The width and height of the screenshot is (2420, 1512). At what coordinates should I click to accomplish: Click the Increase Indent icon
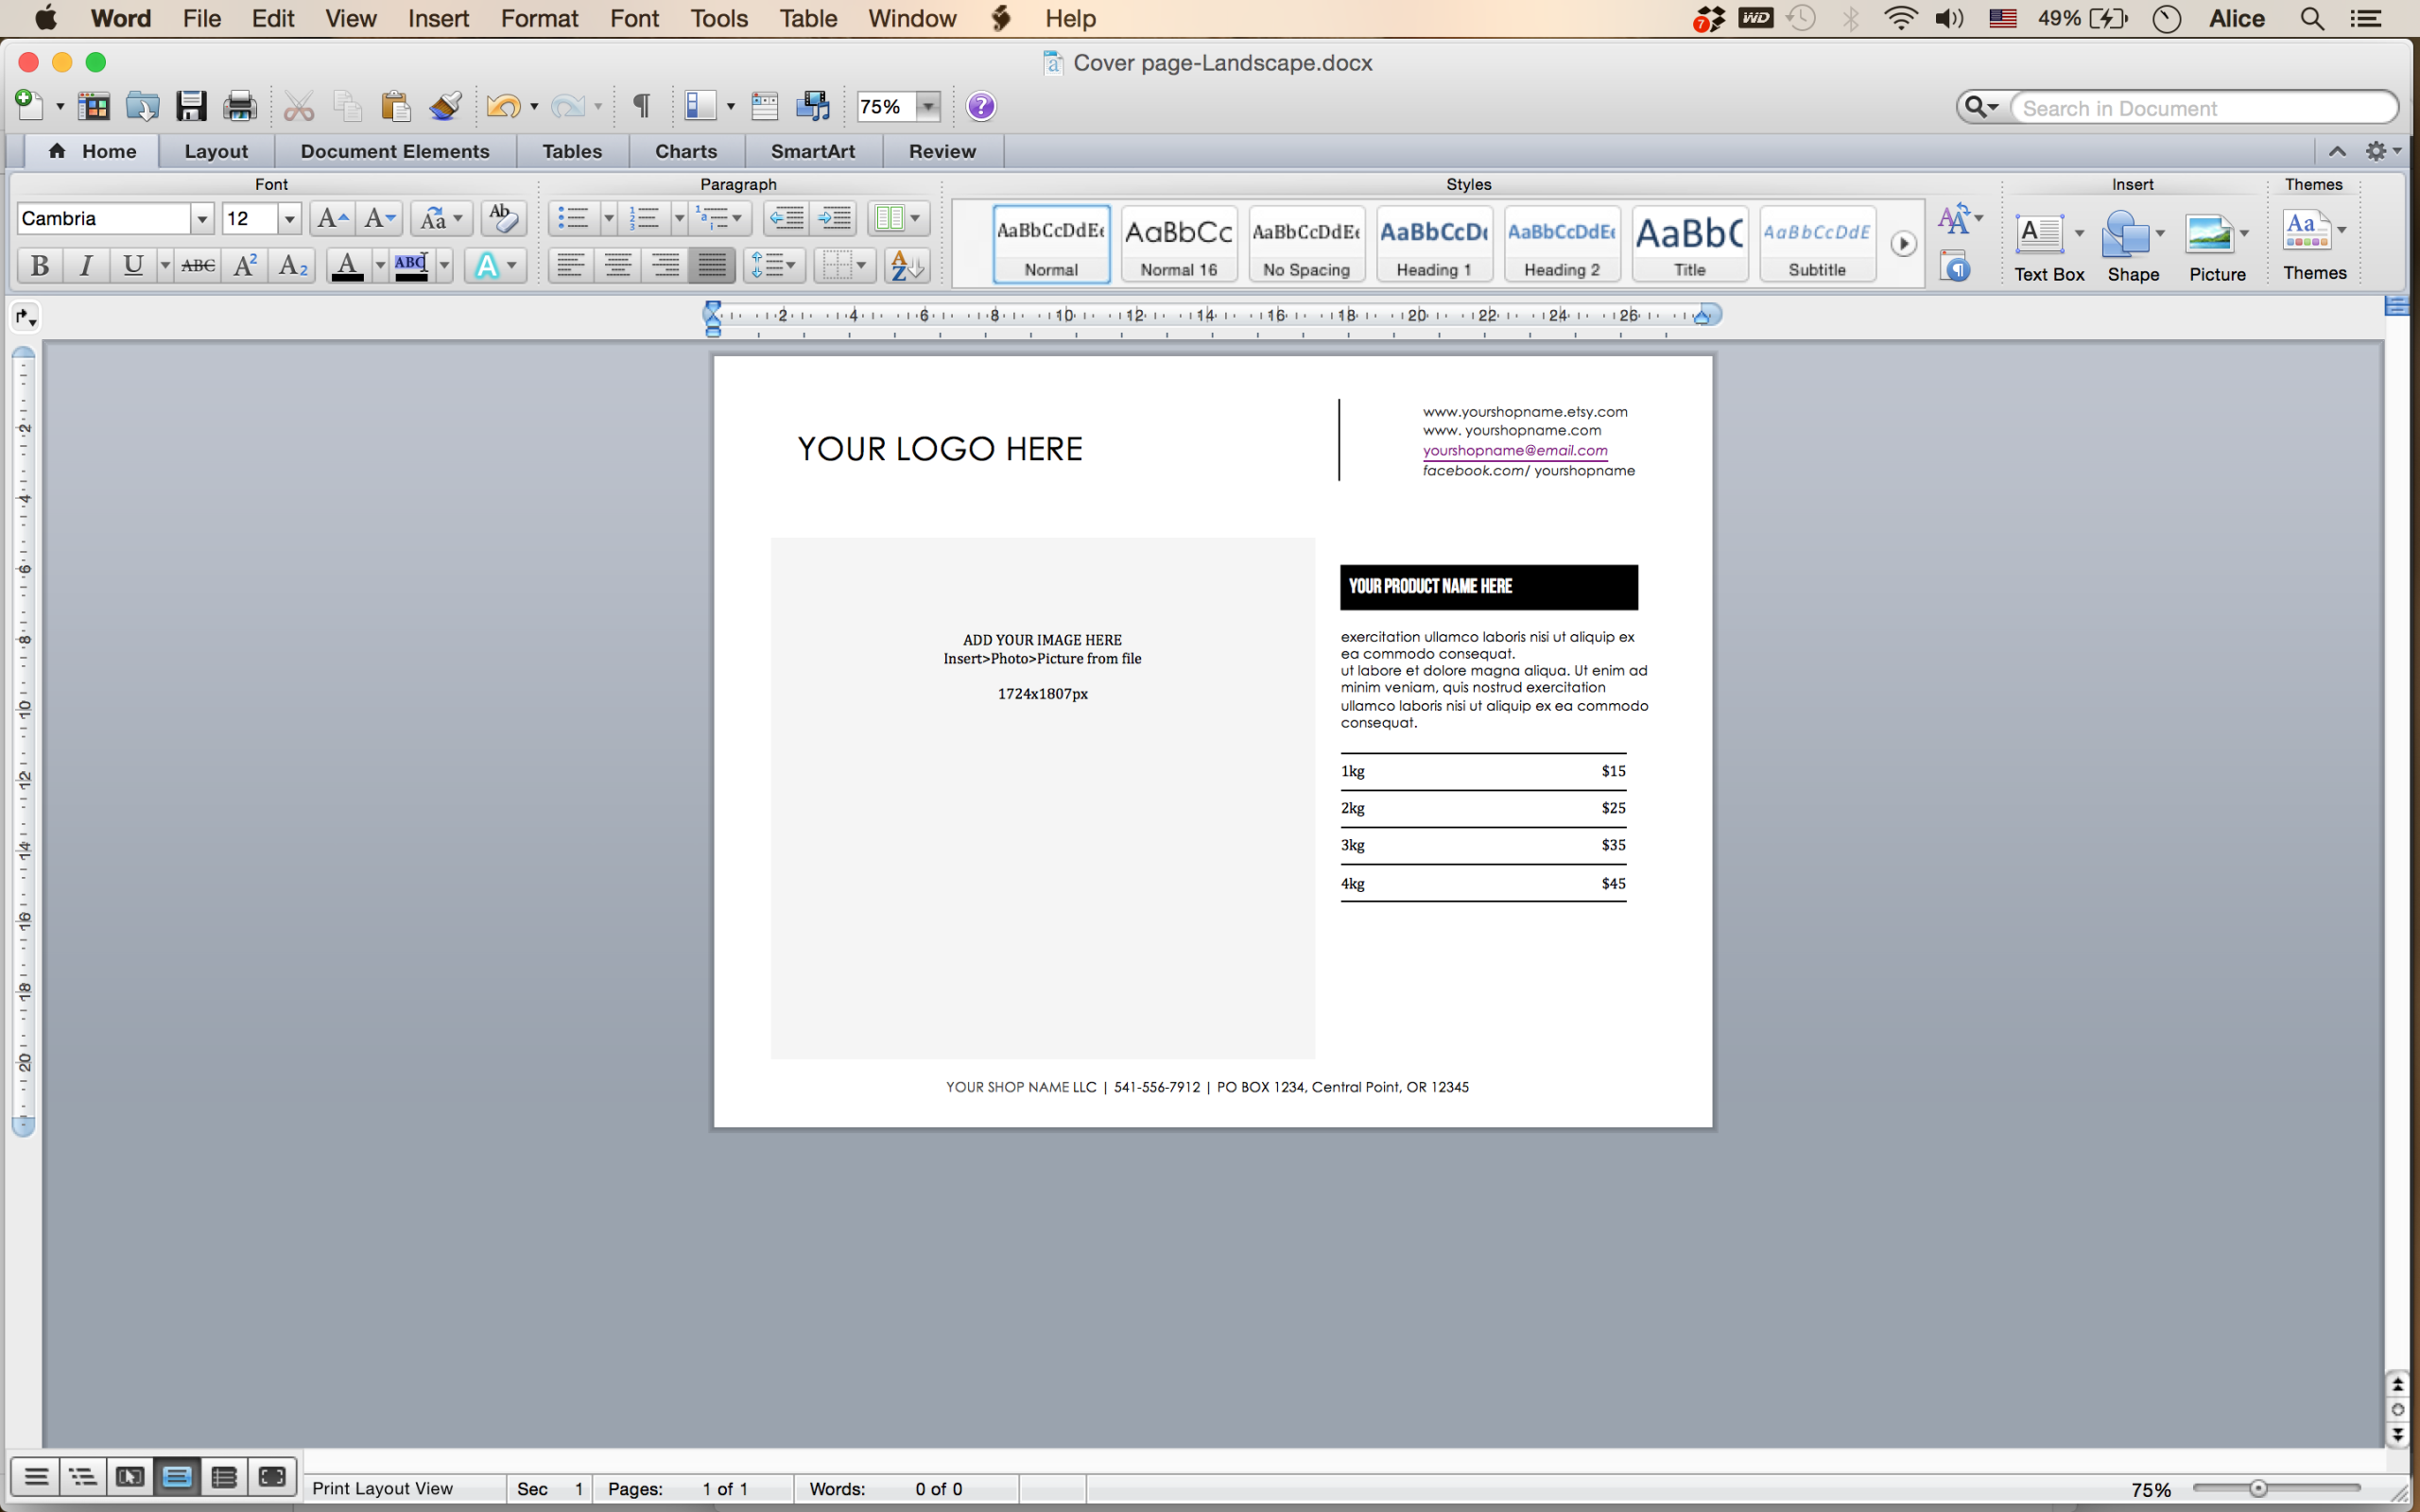[x=834, y=218]
